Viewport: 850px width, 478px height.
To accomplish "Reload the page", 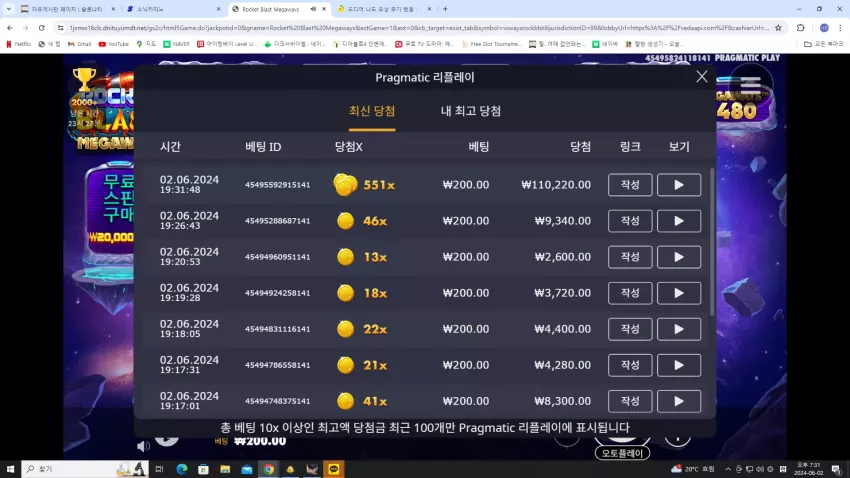I will (x=41, y=28).
